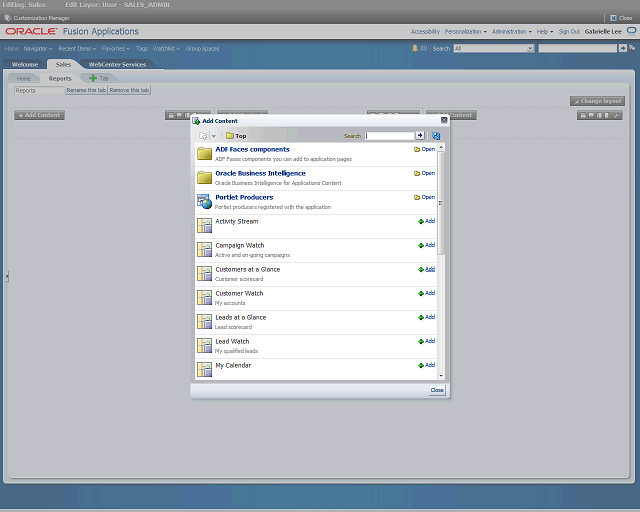Select the Reports sub-tab
The width and height of the screenshot is (640, 512).
60,78
